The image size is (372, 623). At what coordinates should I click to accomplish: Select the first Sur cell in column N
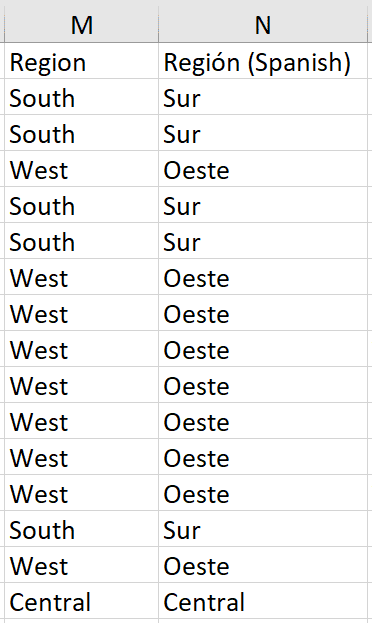(x=263, y=97)
